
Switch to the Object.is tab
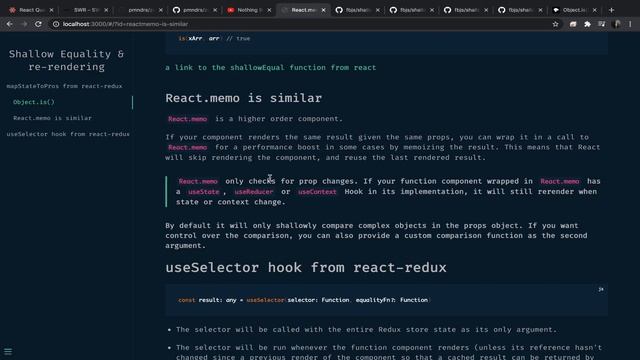(575, 10)
